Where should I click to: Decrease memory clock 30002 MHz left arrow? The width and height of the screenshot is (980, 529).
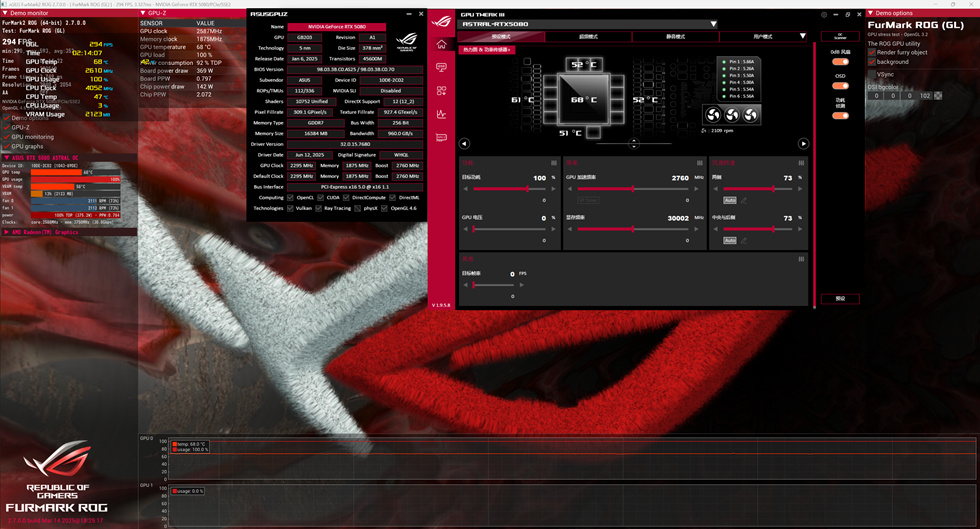pyautogui.click(x=569, y=229)
